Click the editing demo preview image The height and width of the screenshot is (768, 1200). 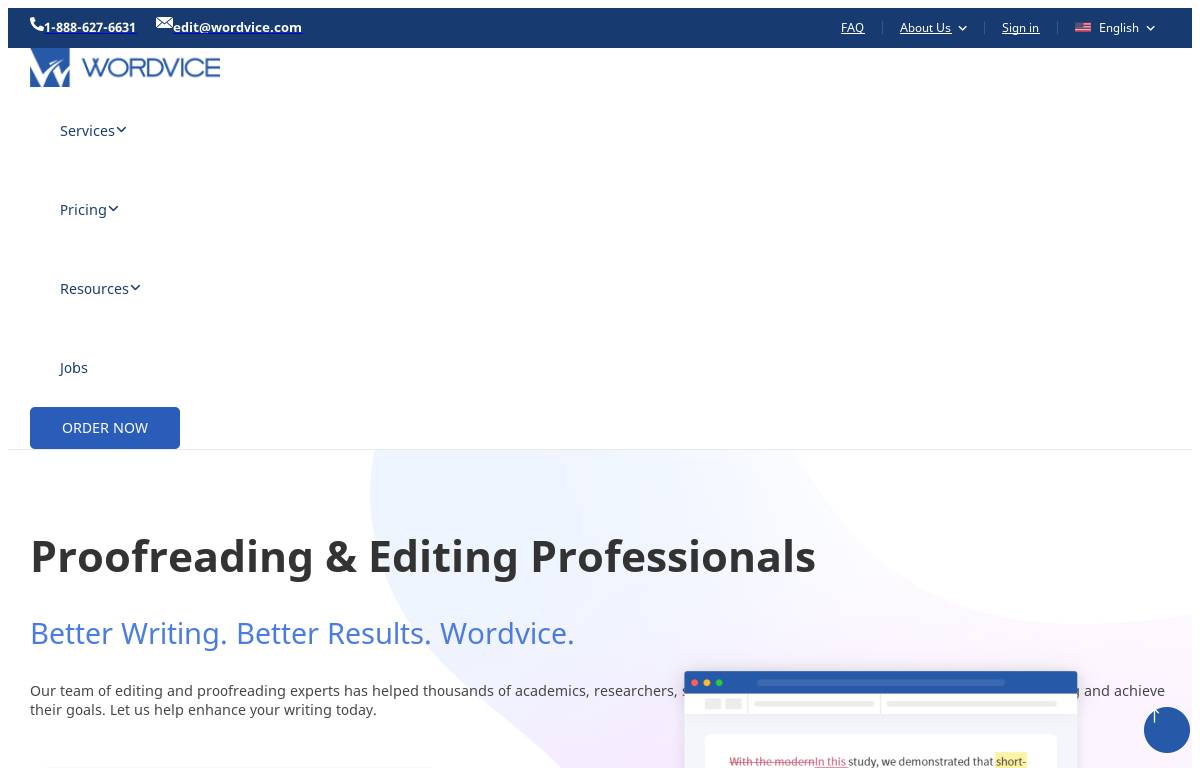pyautogui.click(x=880, y=725)
